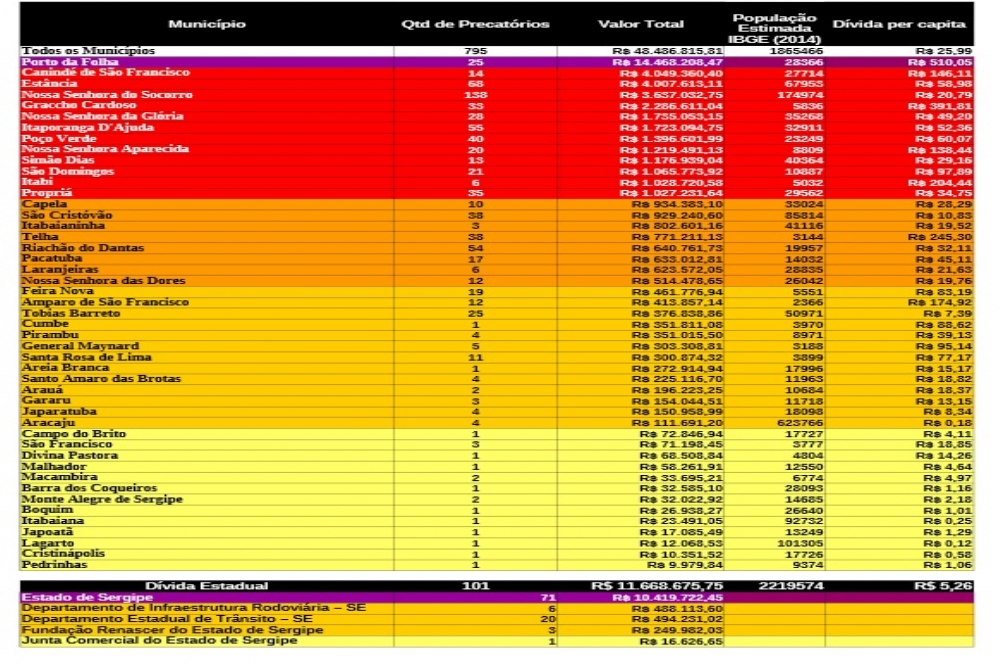This screenshot has width=1000, height=664.
Task: Click the Dívida per capita header
Action: click(898, 24)
